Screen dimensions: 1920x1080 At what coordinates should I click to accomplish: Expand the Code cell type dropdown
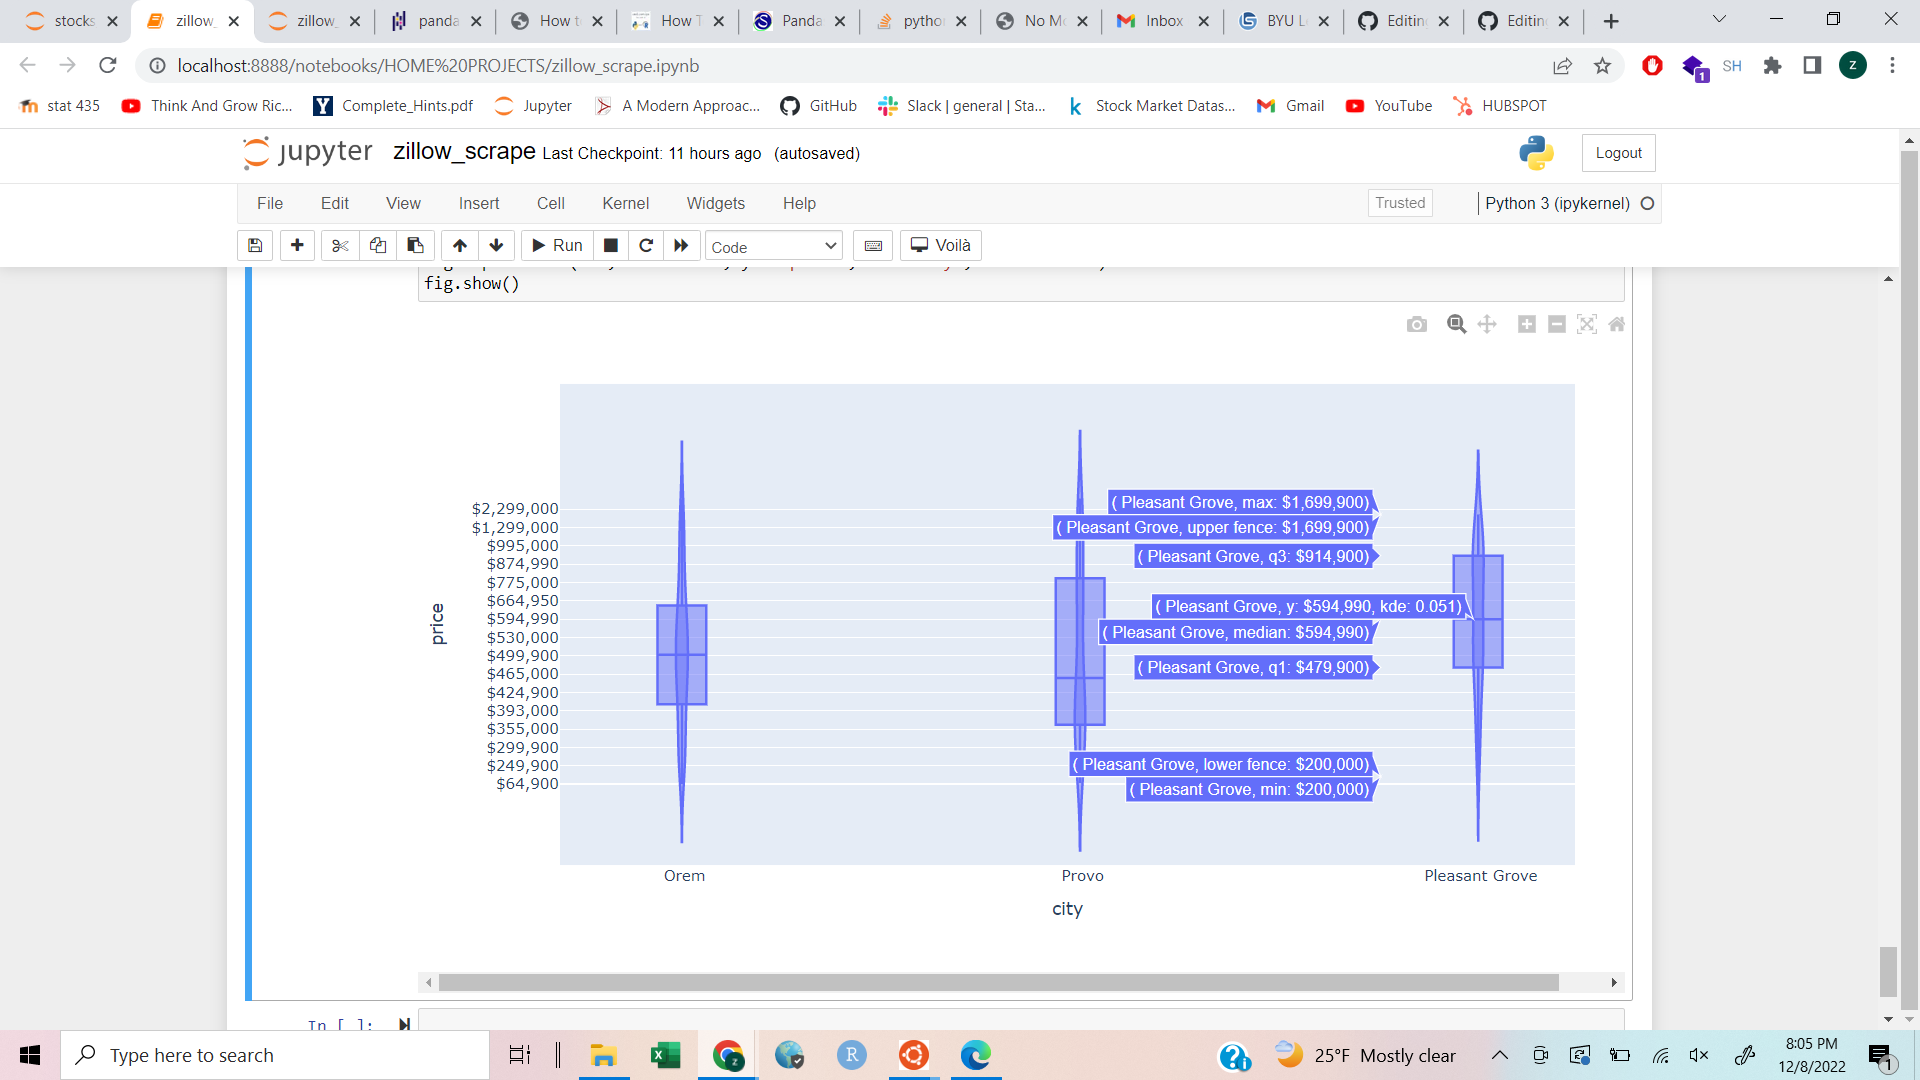click(774, 246)
